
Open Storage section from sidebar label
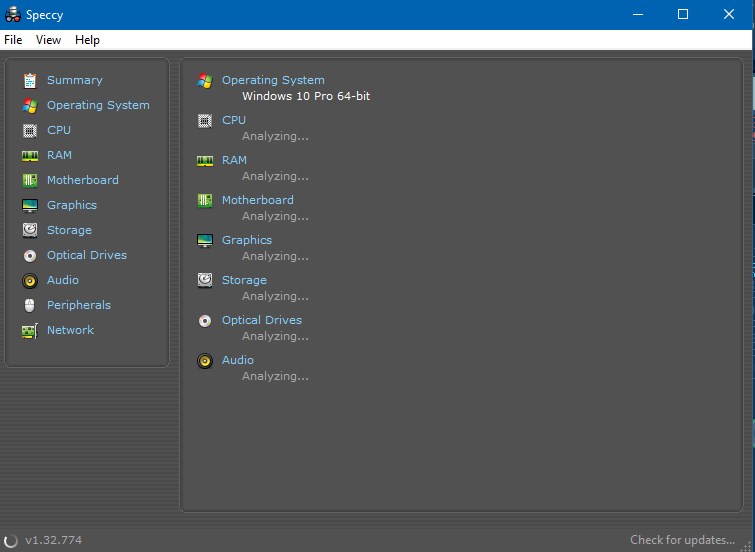click(69, 230)
